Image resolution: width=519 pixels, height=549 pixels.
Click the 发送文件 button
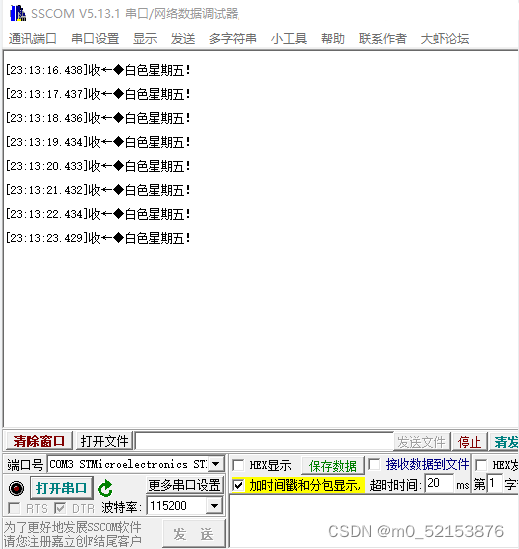(x=421, y=442)
